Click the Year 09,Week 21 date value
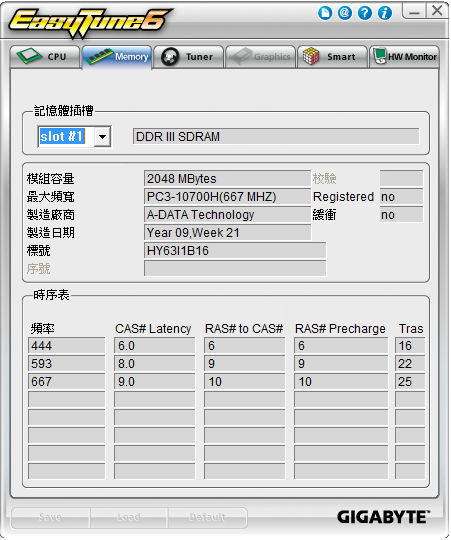The image size is (451, 540). [227, 232]
